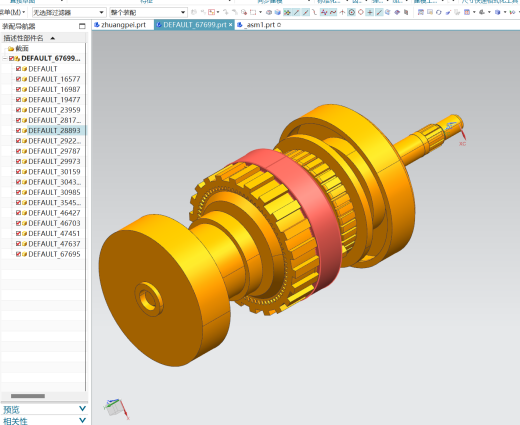Viewport: 520px width, 425px height.
Task: Click the navigator horizontal scrollbar thumb
Action: (28, 396)
